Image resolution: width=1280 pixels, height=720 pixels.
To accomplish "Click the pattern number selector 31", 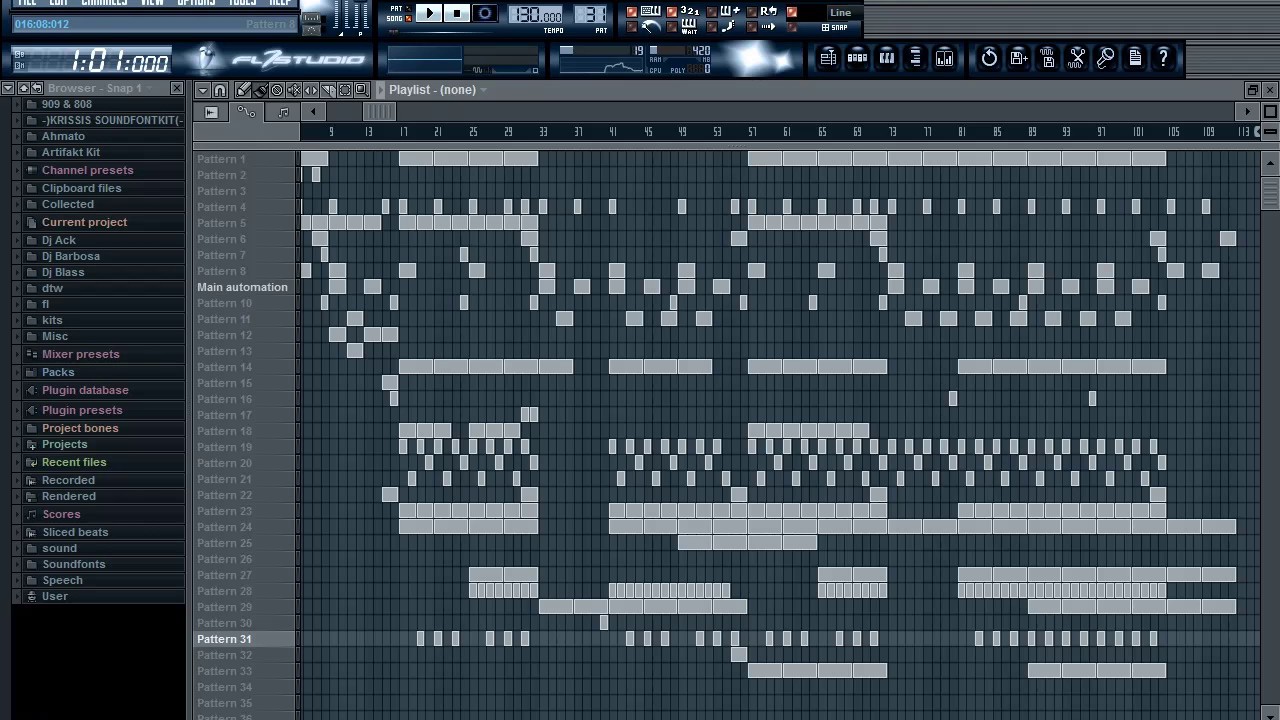I will (590, 15).
